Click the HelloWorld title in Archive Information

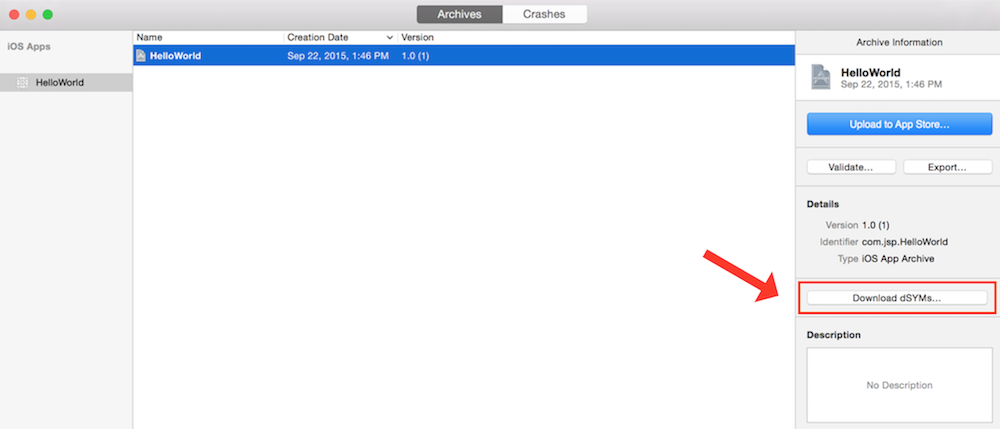tap(871, 73)
